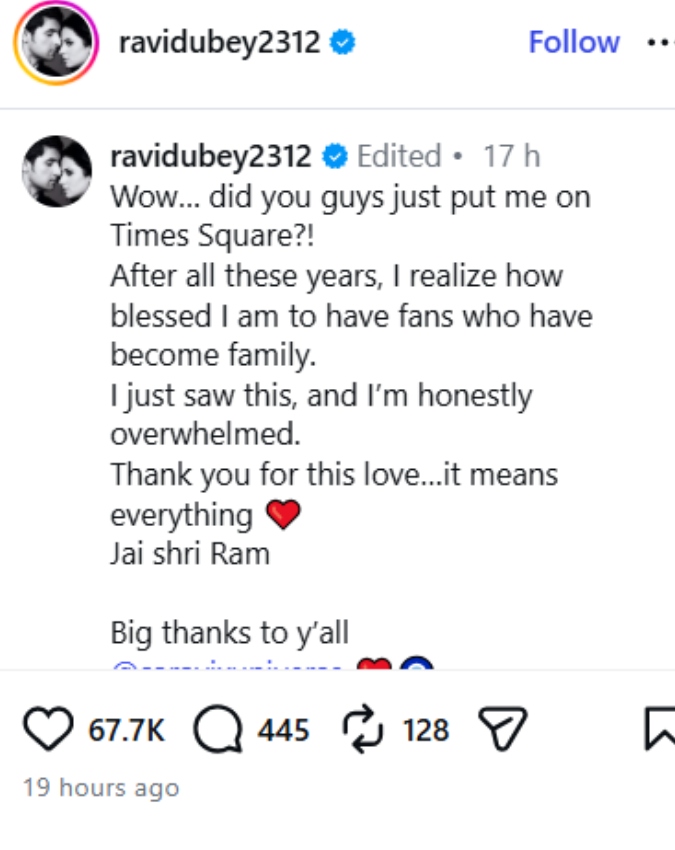
Task: Click the 445 comments count
Action: click(x=283, y=731)
